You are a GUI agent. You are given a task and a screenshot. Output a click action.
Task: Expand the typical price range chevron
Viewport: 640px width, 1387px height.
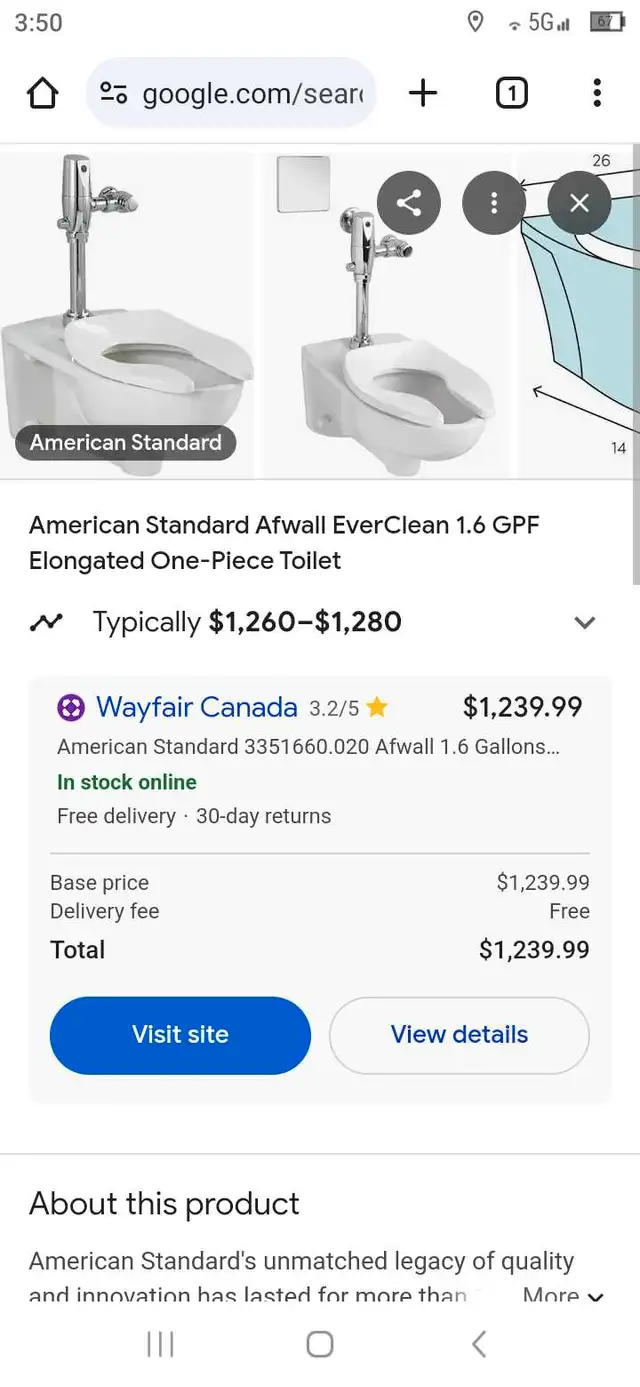click(x=584, y=622)
